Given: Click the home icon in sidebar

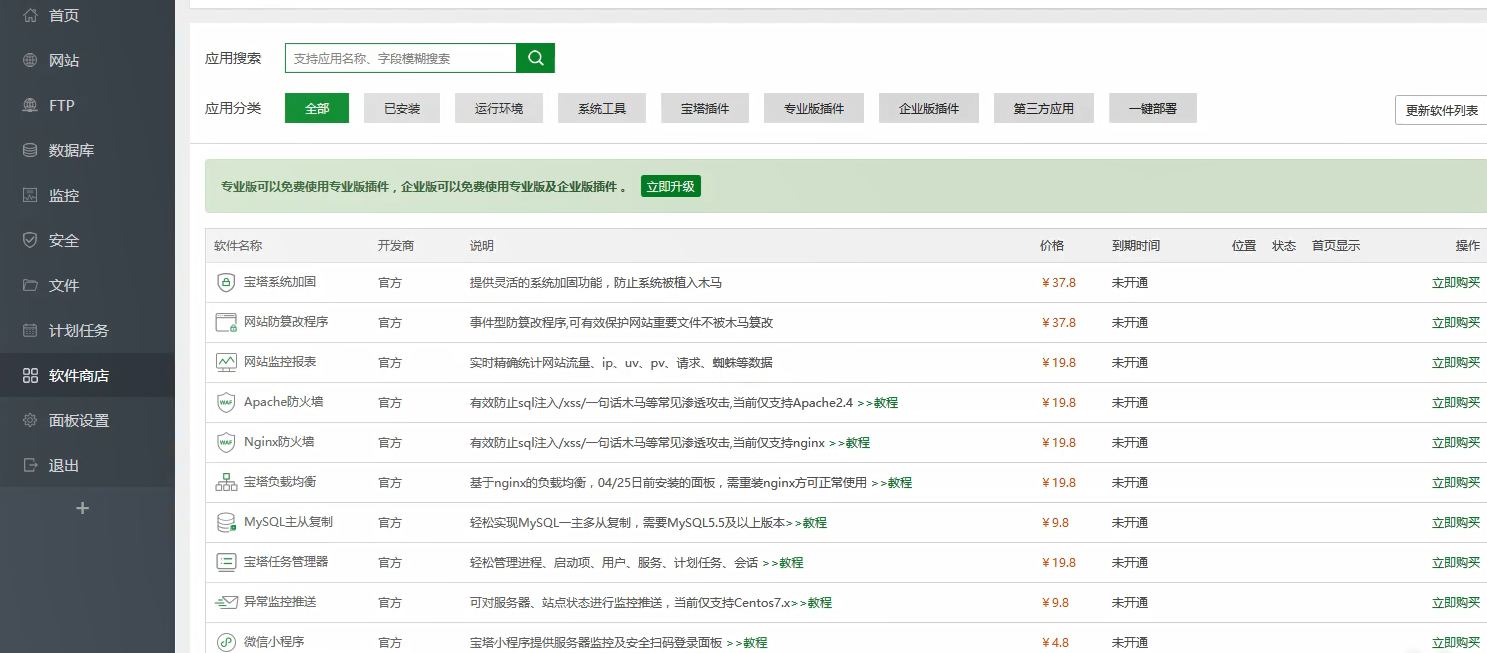Looking at the screenshot, I should 30,15.
